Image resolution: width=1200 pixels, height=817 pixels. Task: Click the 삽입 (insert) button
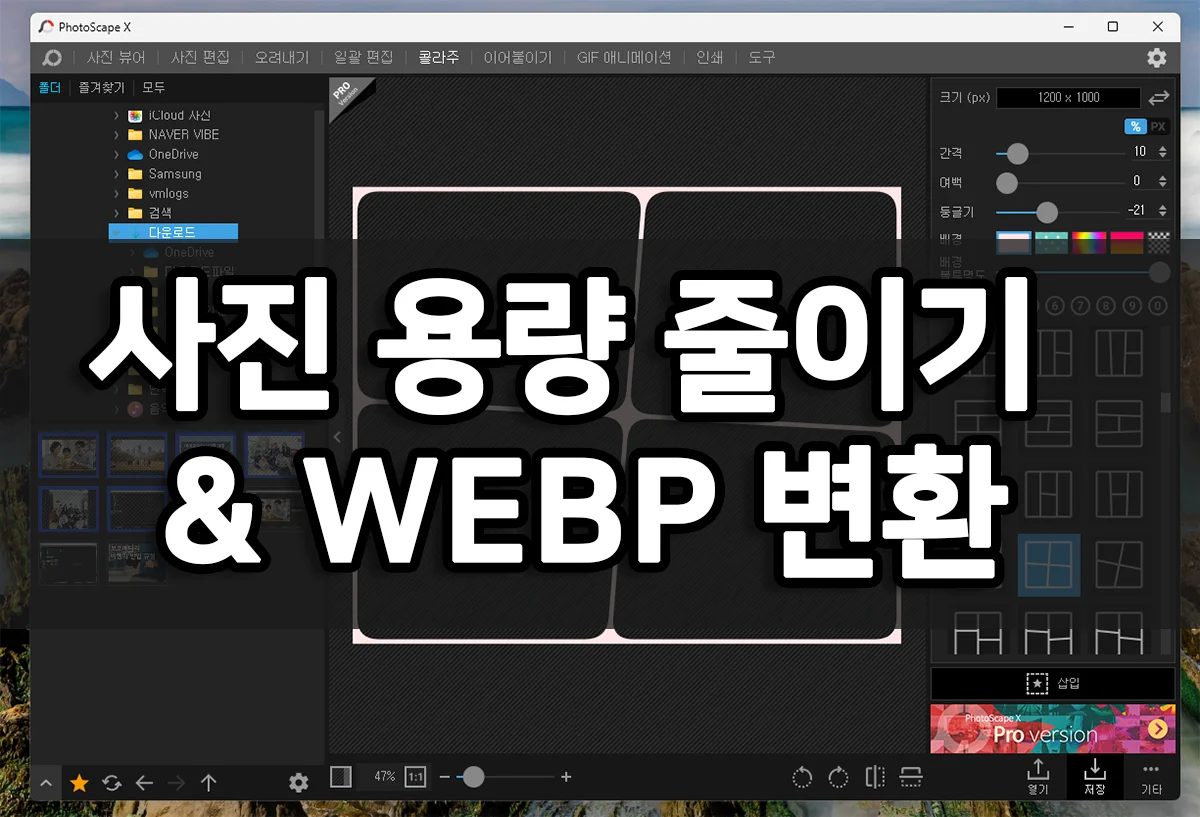(x=1052, y=683)
